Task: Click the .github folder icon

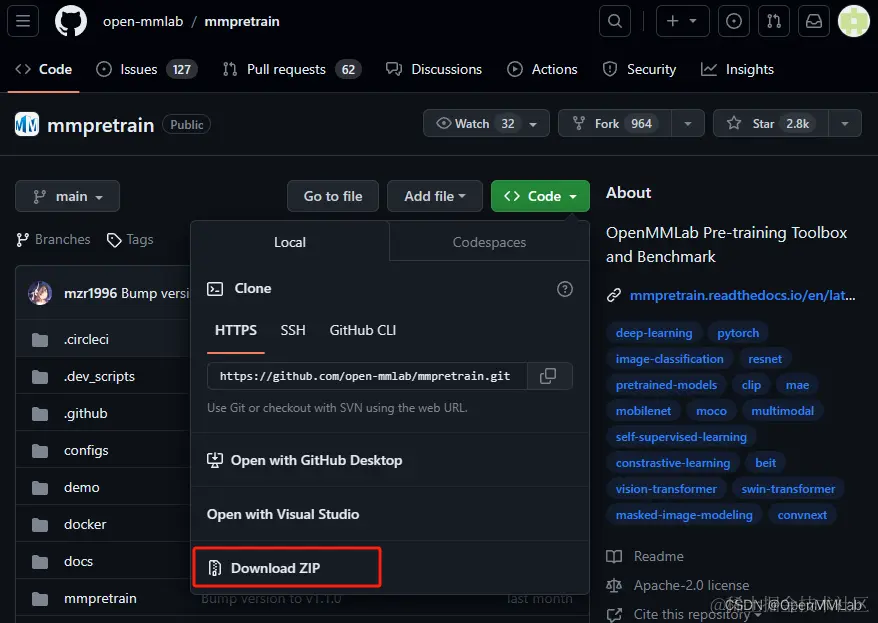Action: tap(40, 414)
